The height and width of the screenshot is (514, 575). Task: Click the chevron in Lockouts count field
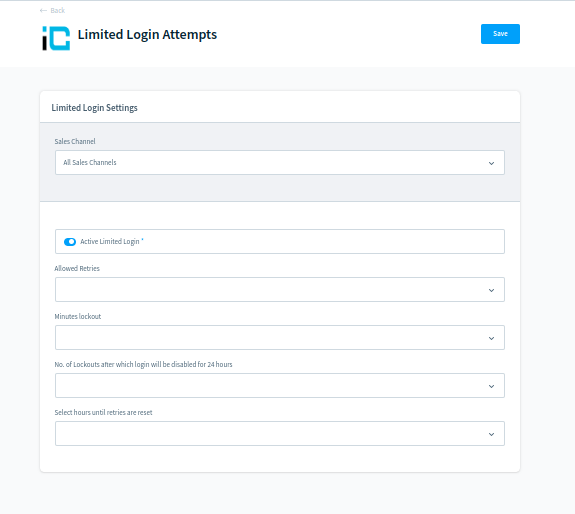(491, 386)
